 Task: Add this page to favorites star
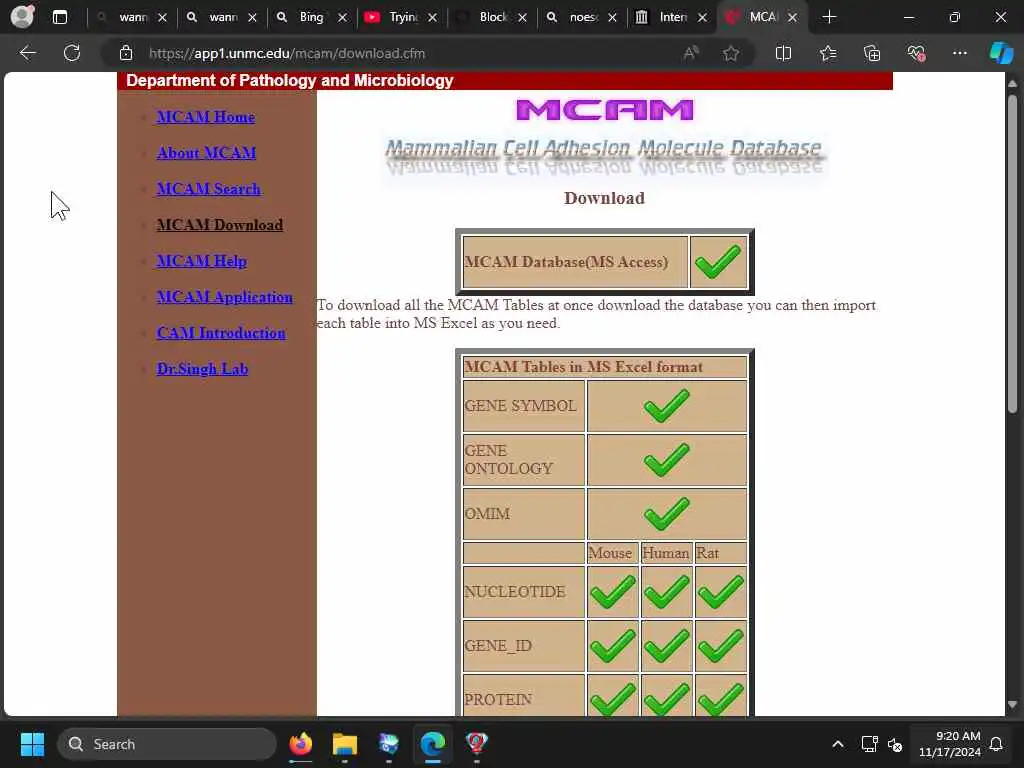731,53
